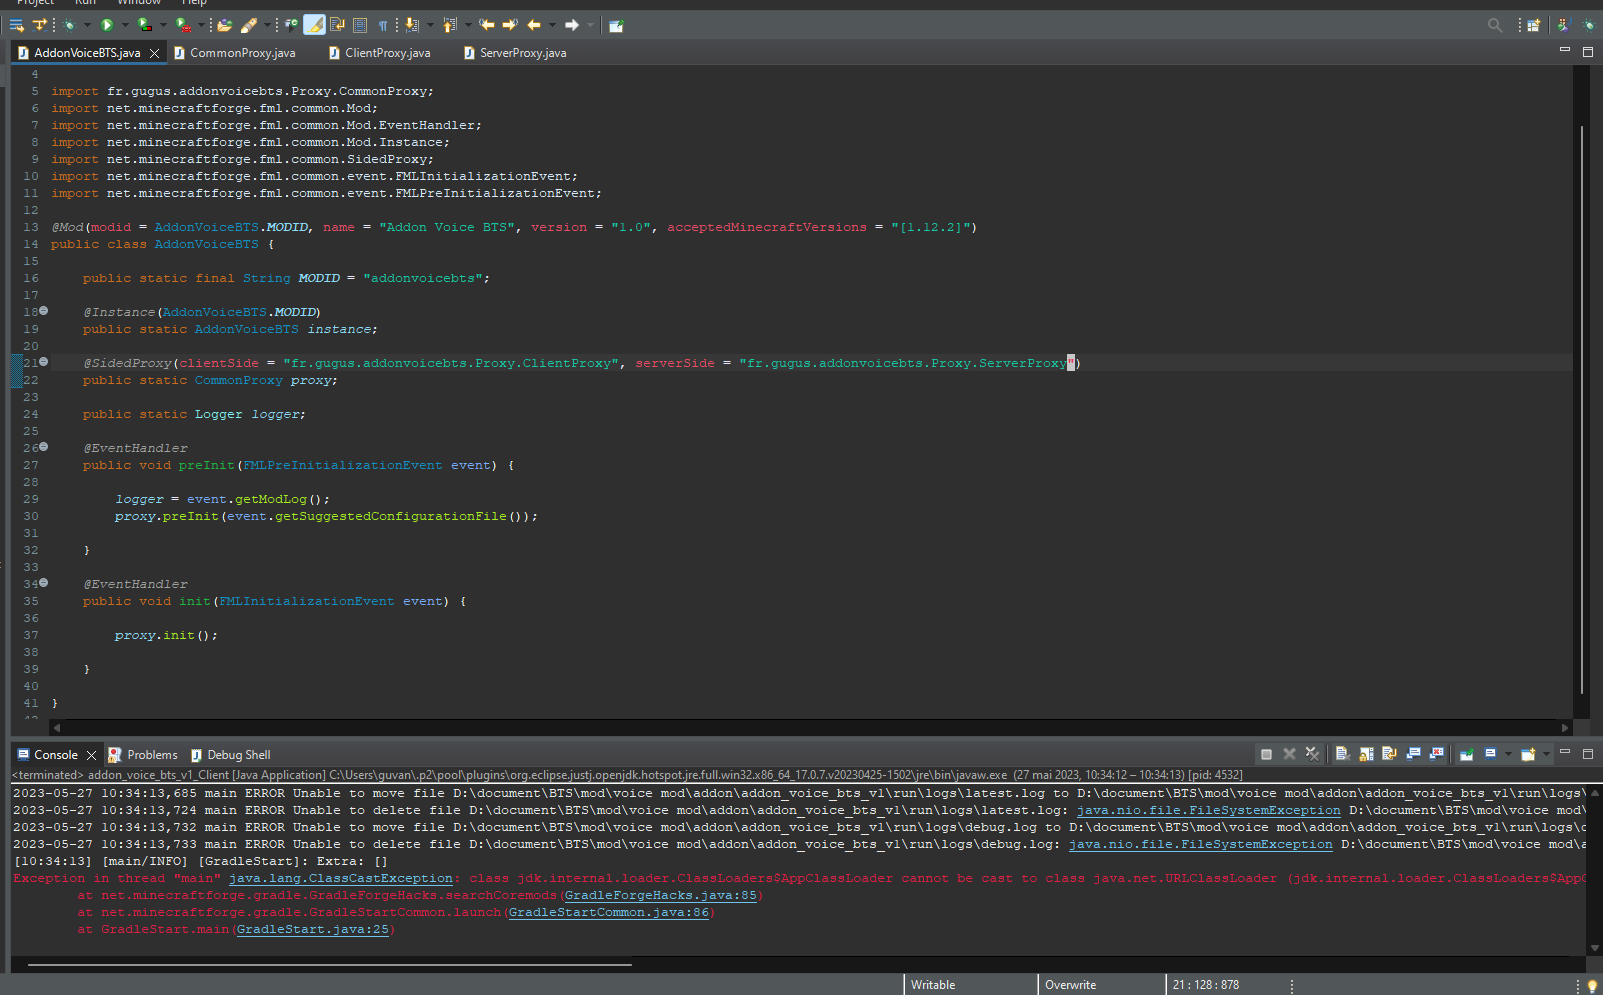The image size is (1603, 995).
Task: Open the Run button dropdown arrow
Action: (x=125, y=25)
